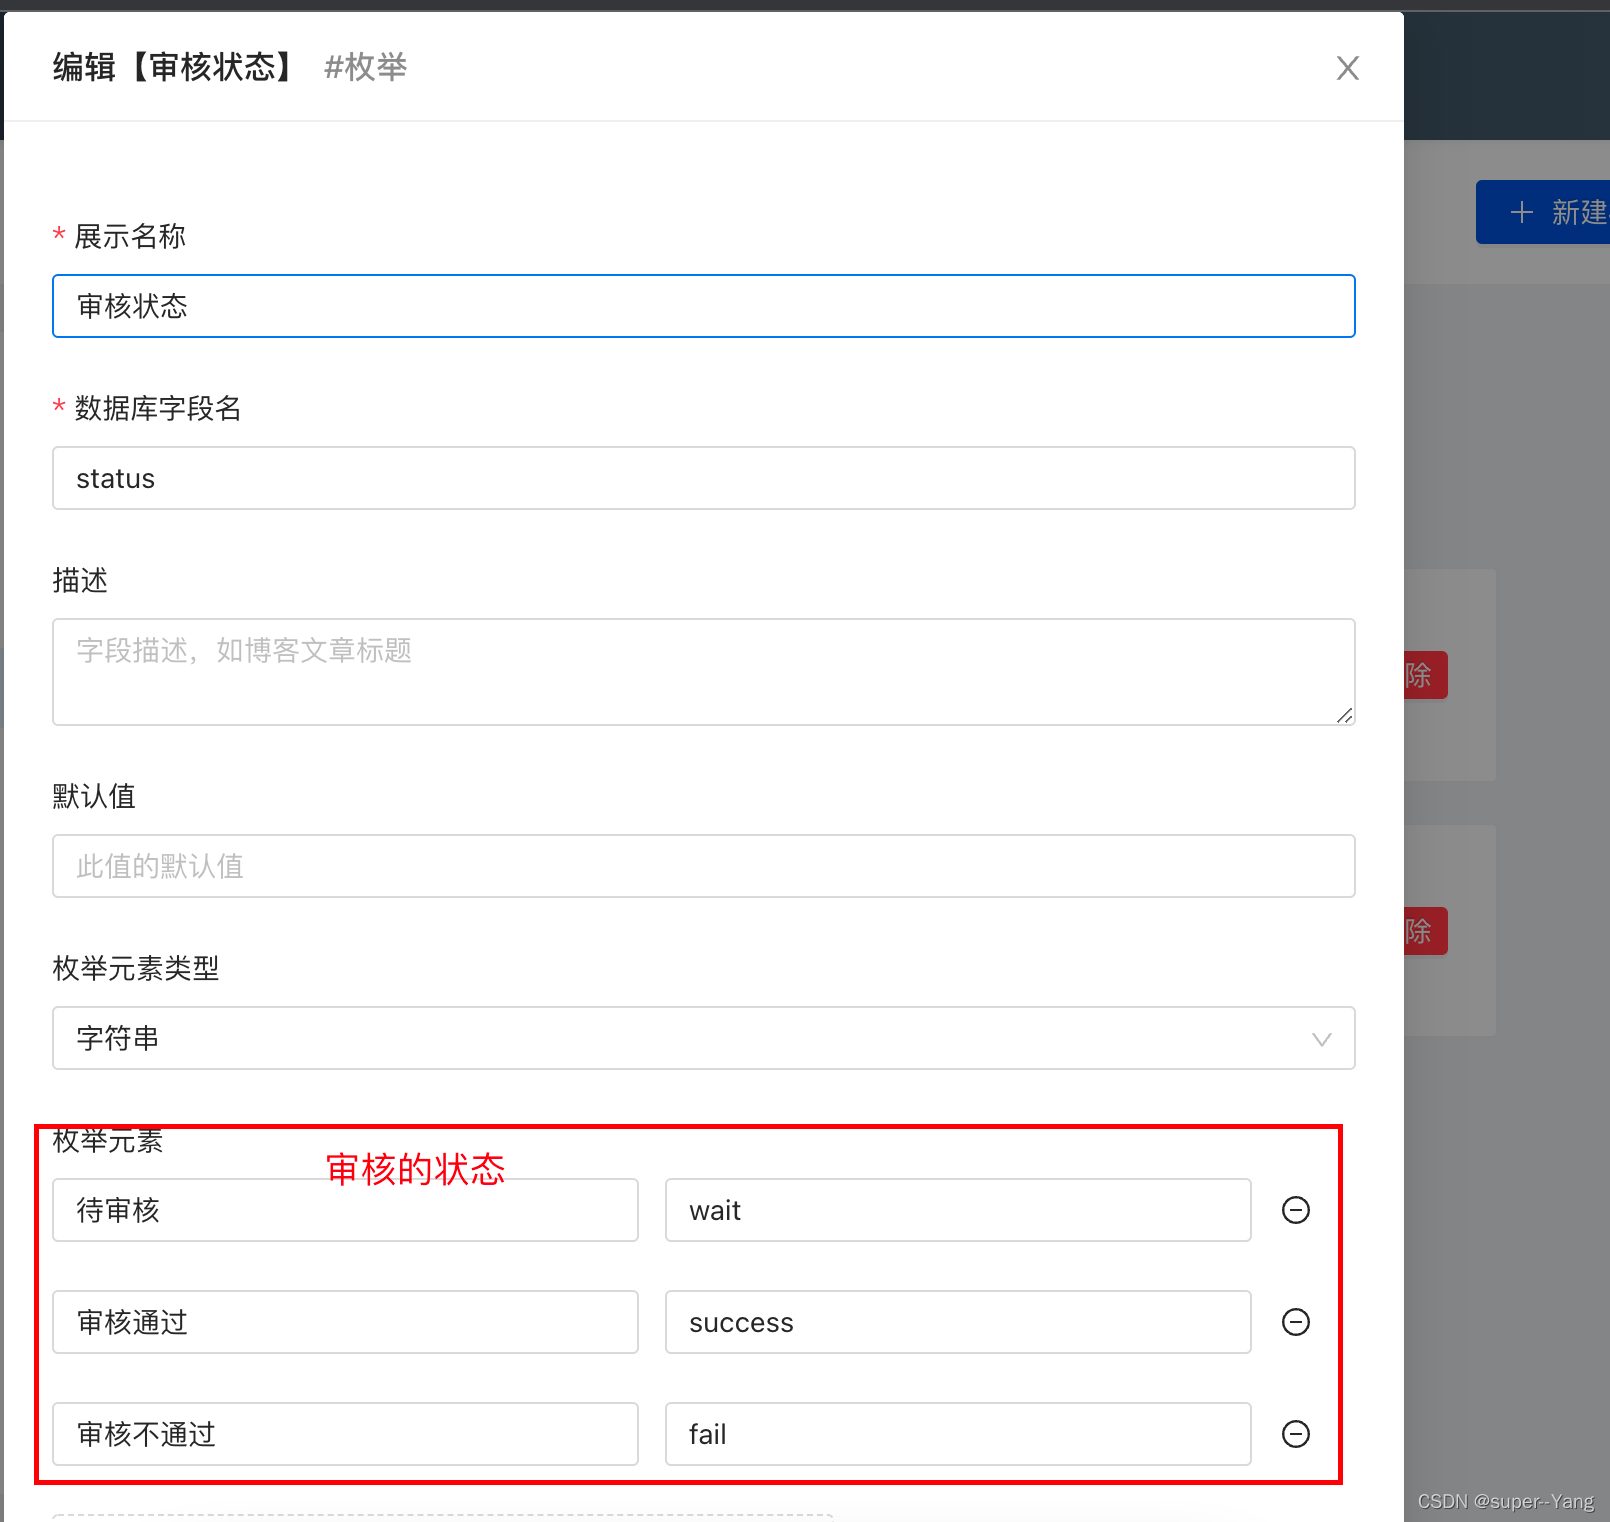Click the 默认值 field label
The height and width of the screenshot is (1522, 1610).
[94, 797]
